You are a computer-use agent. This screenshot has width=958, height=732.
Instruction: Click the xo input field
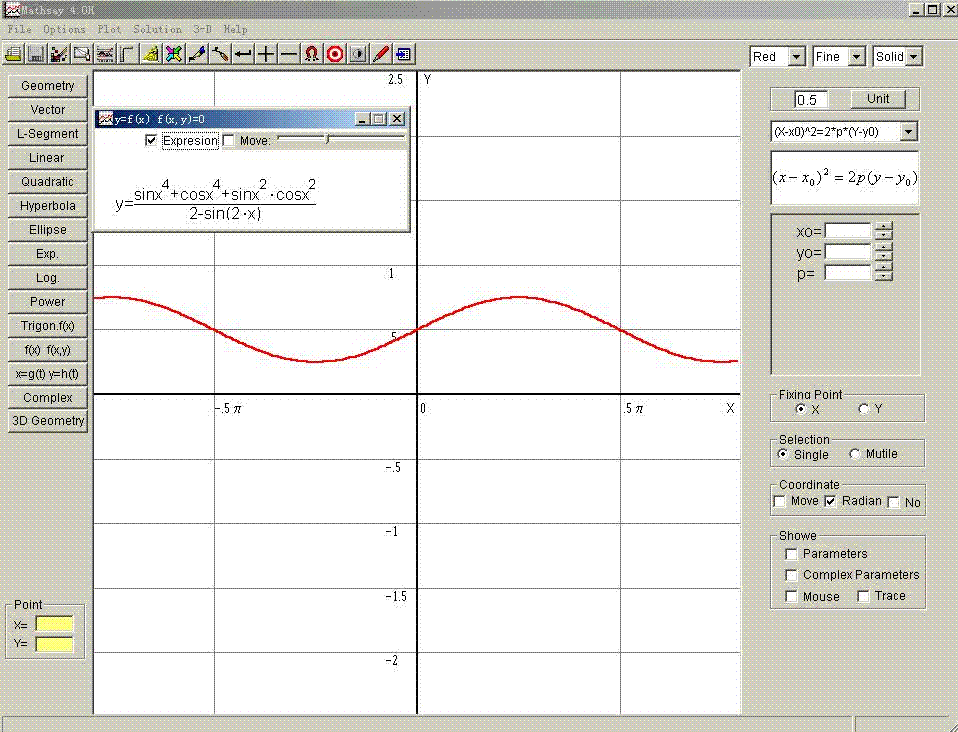pyautogui.click(x=848, y=231)
